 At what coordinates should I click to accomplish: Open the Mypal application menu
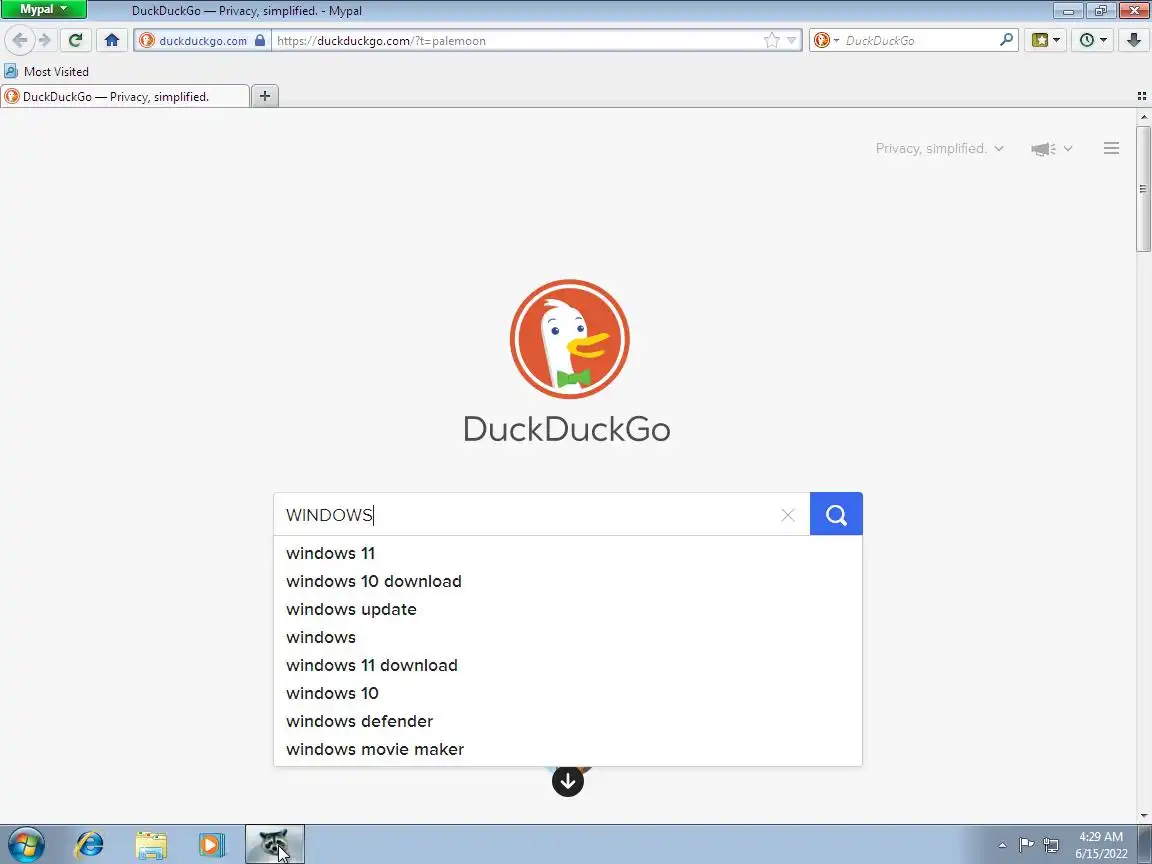click(x=43, y=10)
